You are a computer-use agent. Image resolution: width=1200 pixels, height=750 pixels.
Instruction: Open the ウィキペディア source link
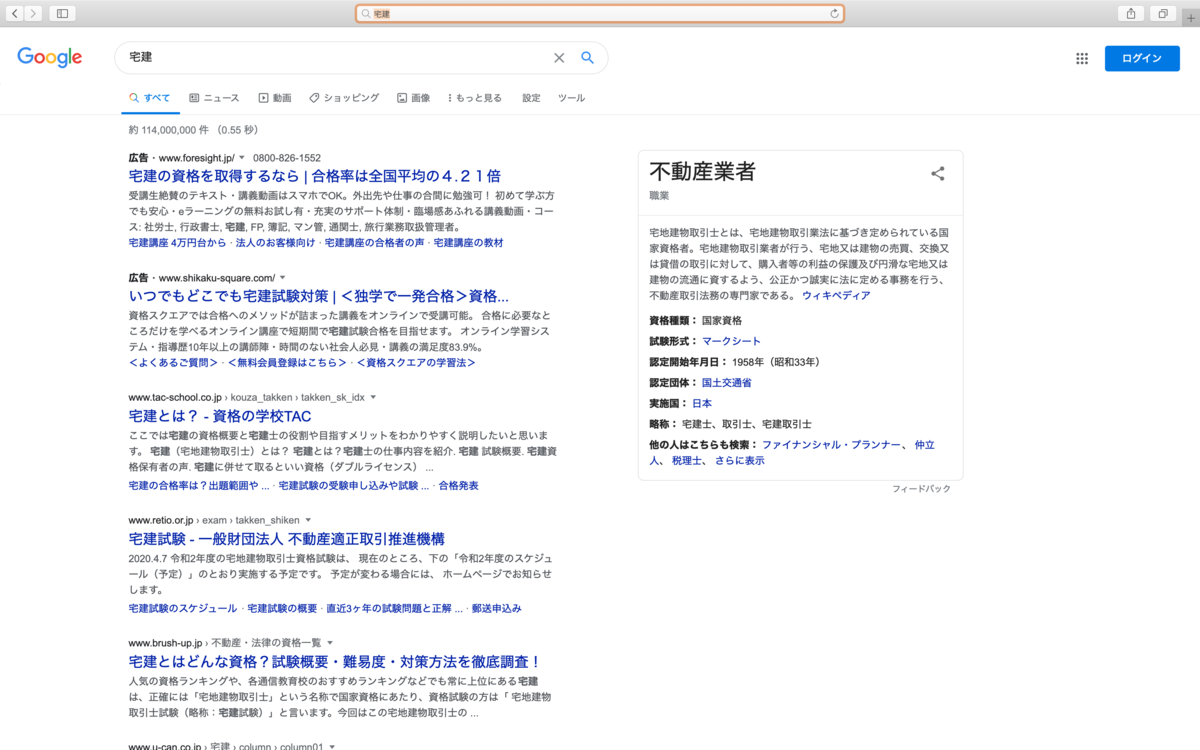(836, 296)
